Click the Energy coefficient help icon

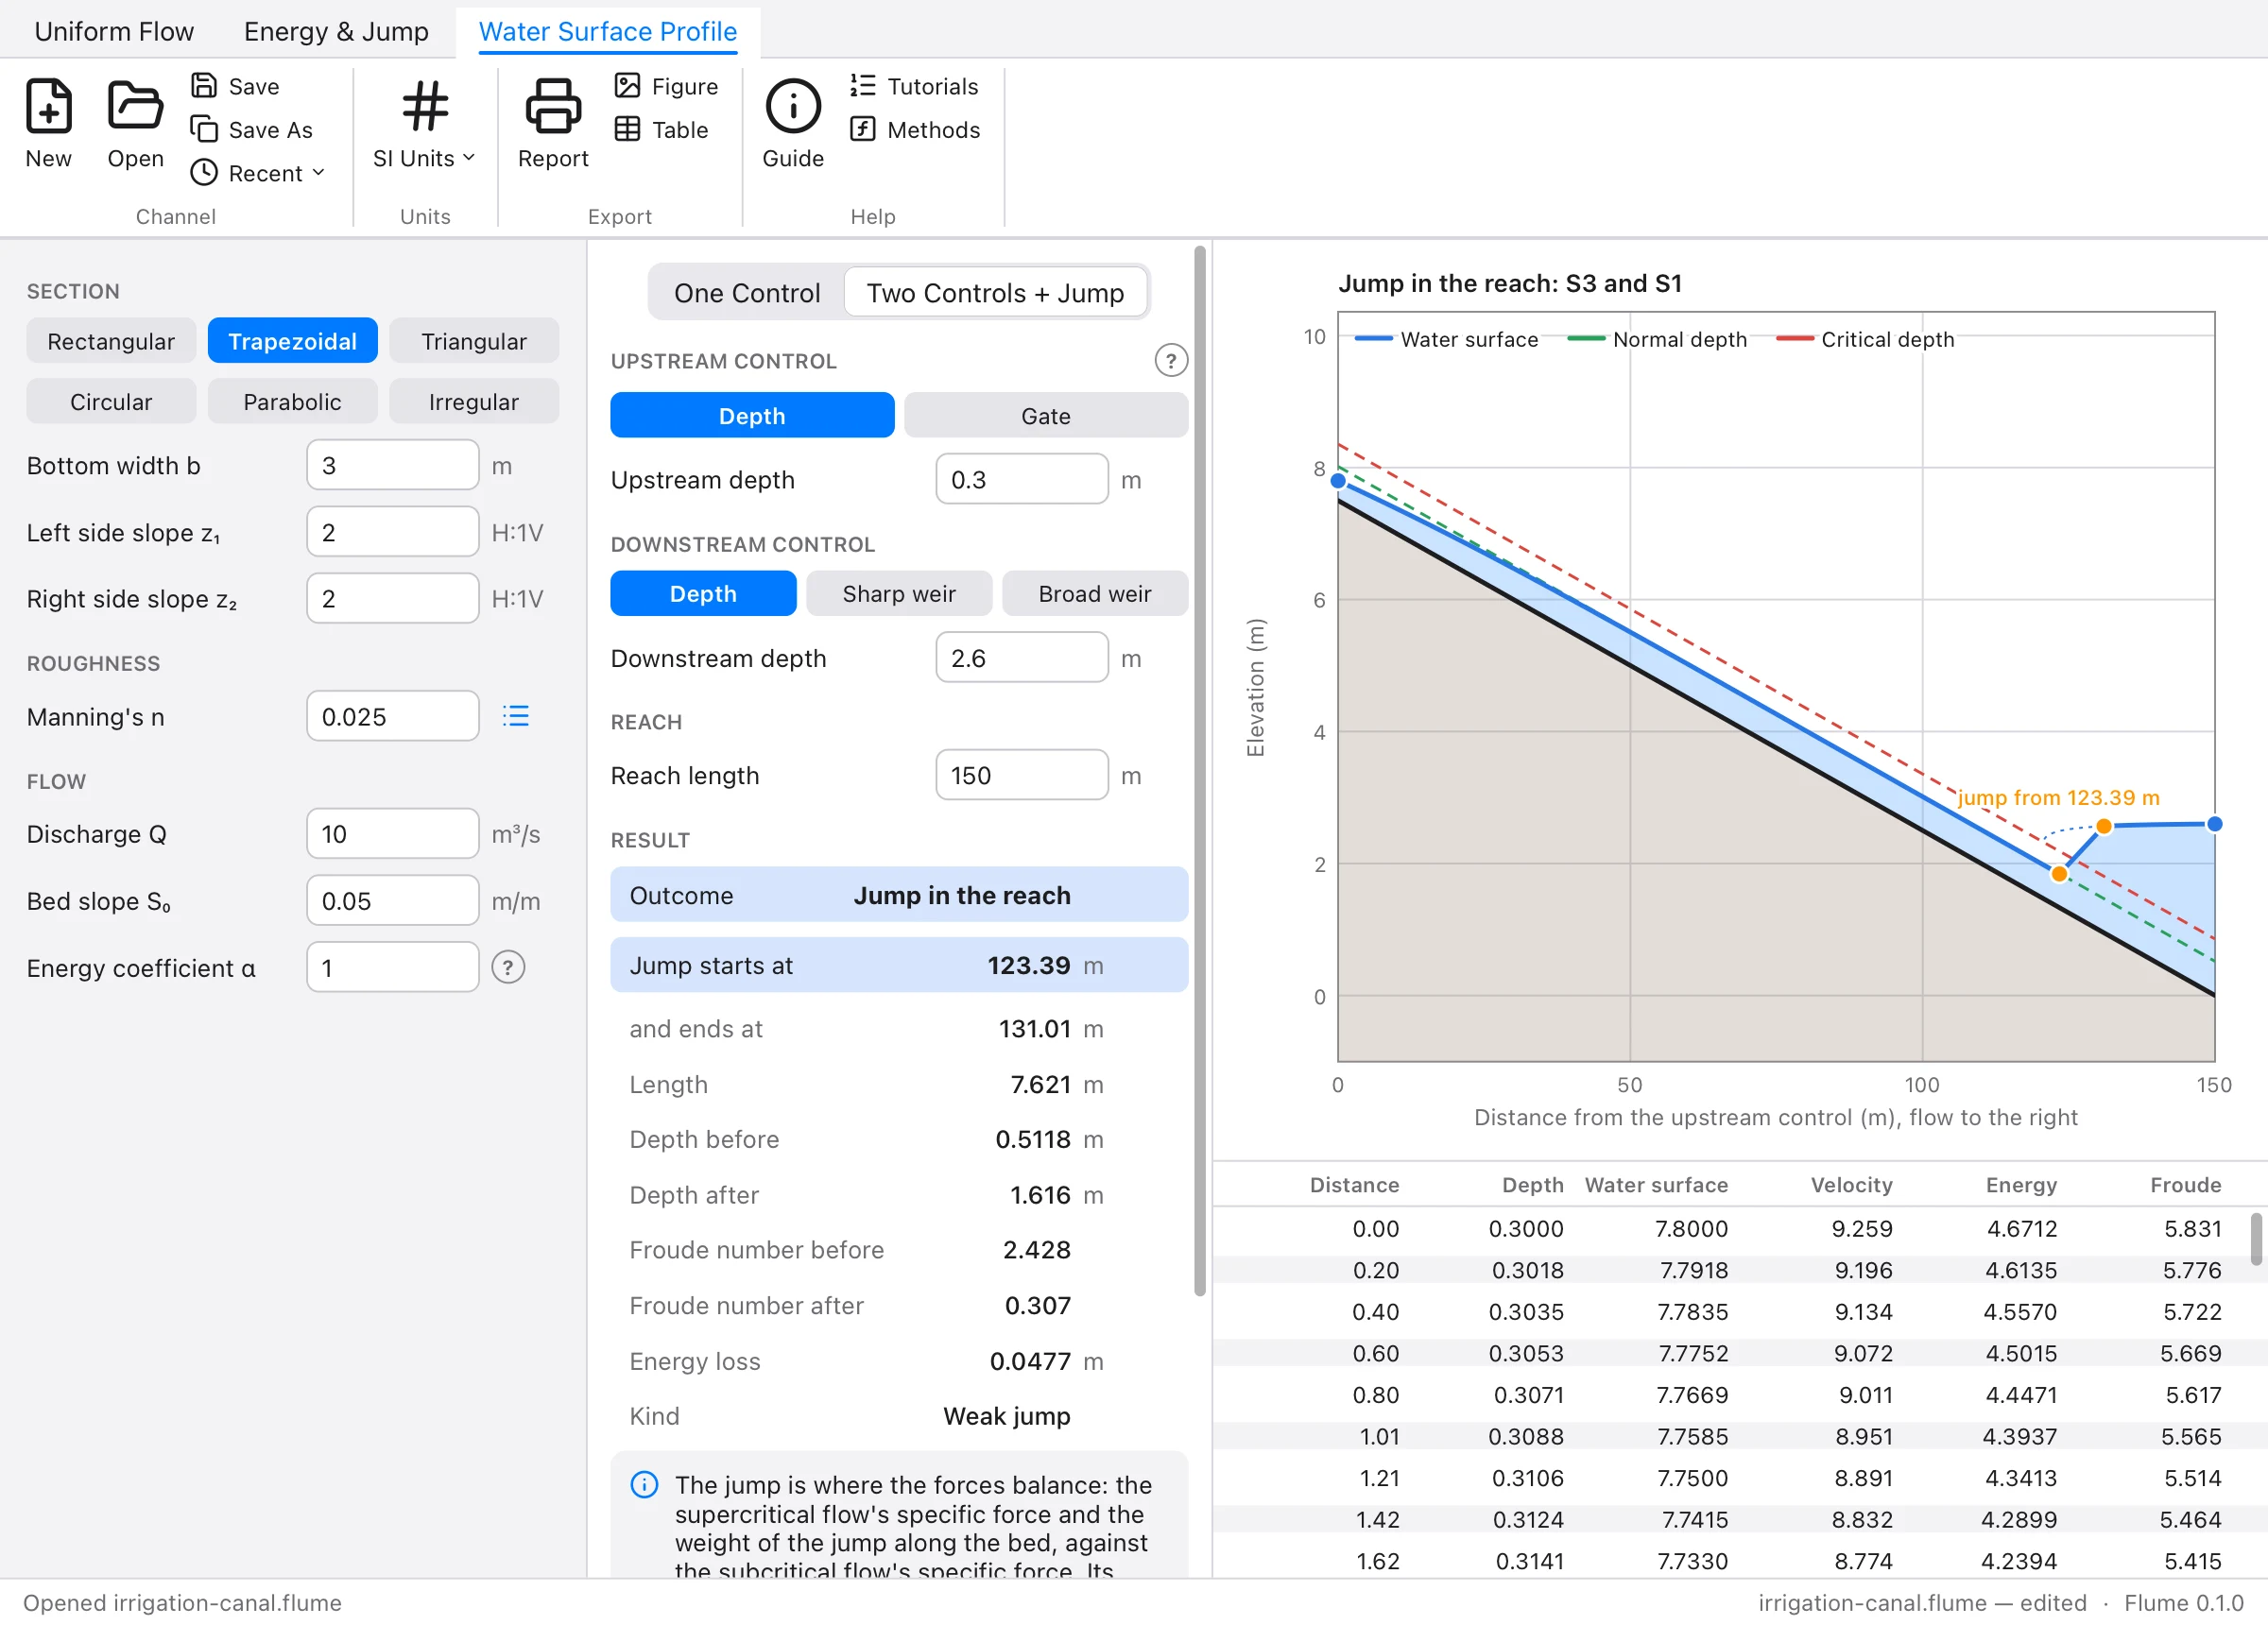(508, 967)
